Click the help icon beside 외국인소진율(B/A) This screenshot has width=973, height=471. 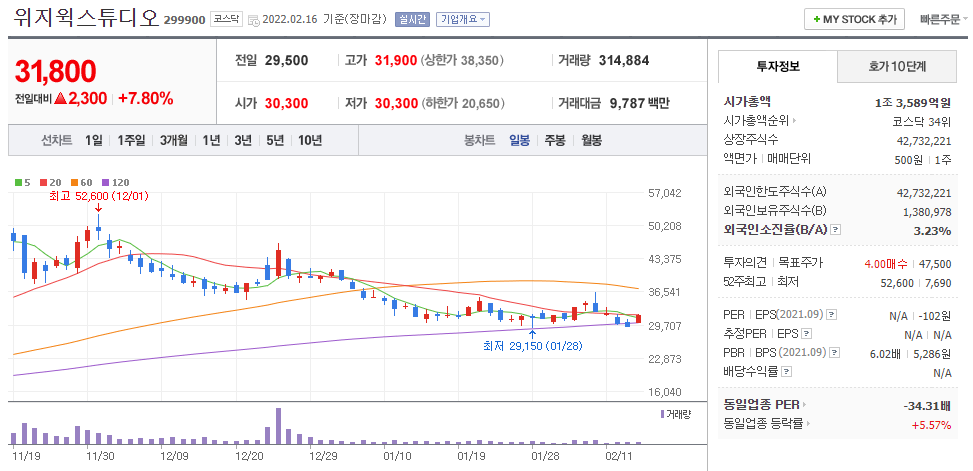pyautogui.click(x=836, y=230)
